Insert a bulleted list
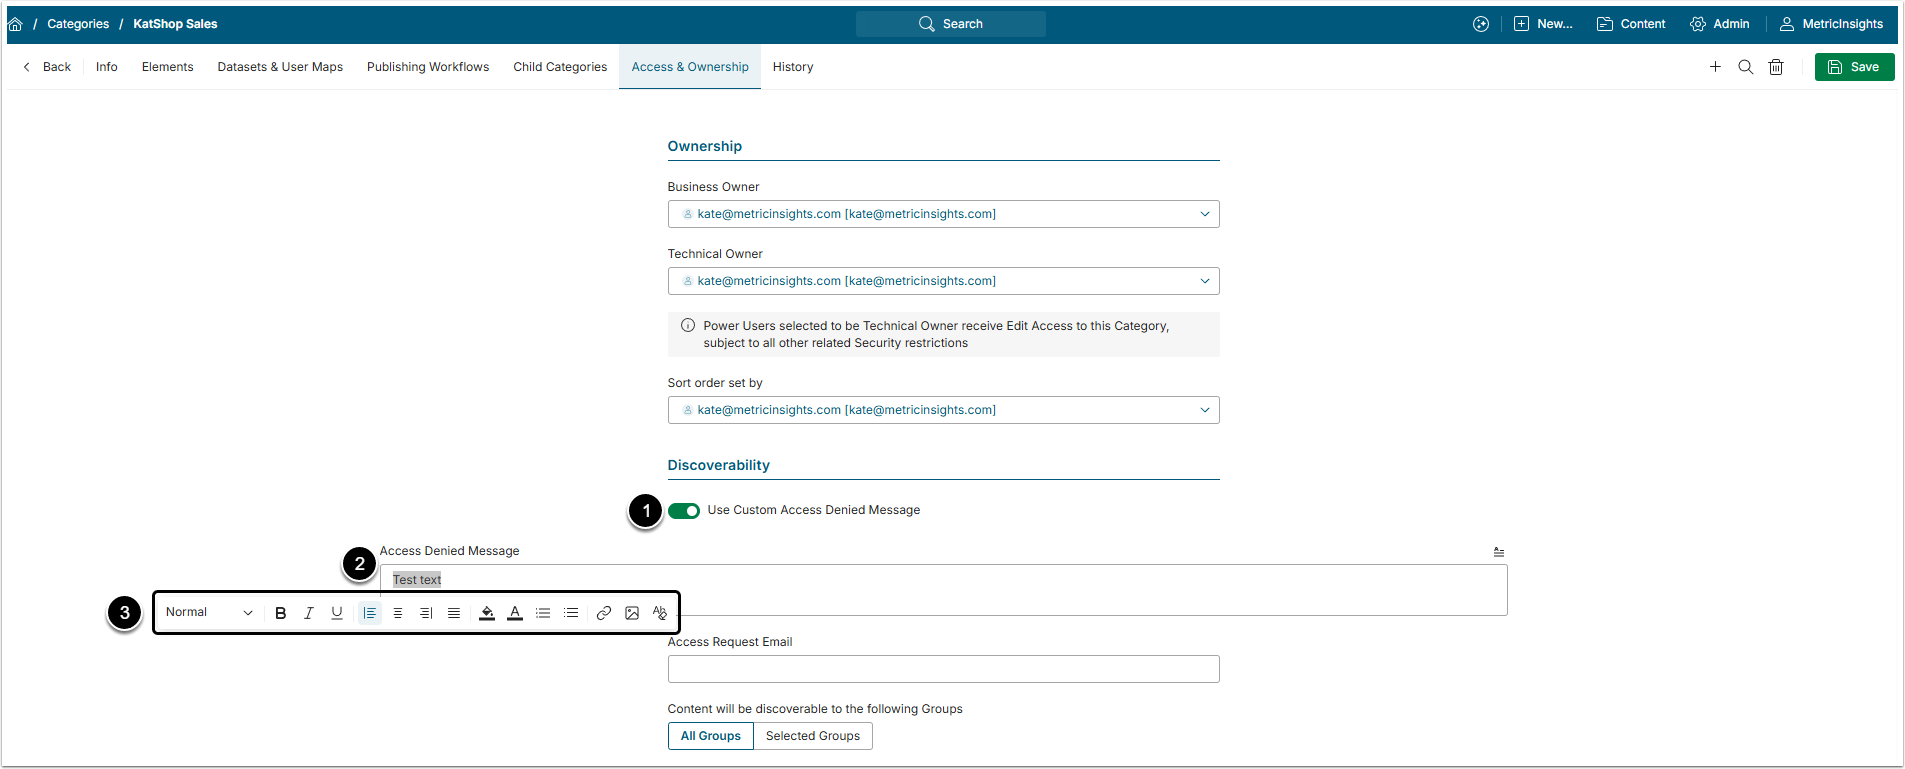This screenshot has width=1905, height=769. [571, 613]
